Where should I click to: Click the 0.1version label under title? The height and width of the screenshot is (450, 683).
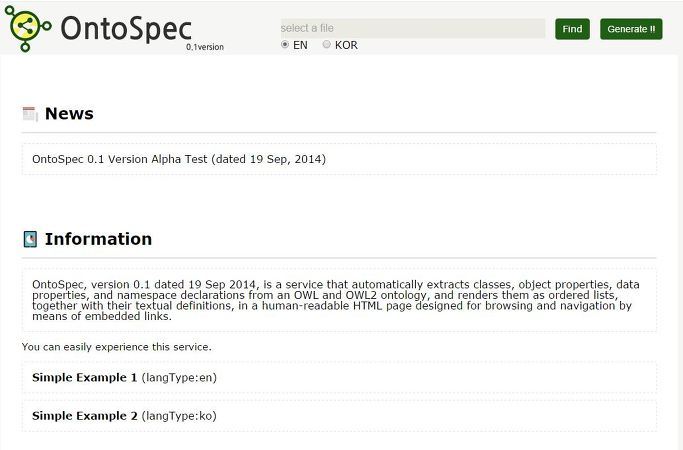tap(204, 47)
